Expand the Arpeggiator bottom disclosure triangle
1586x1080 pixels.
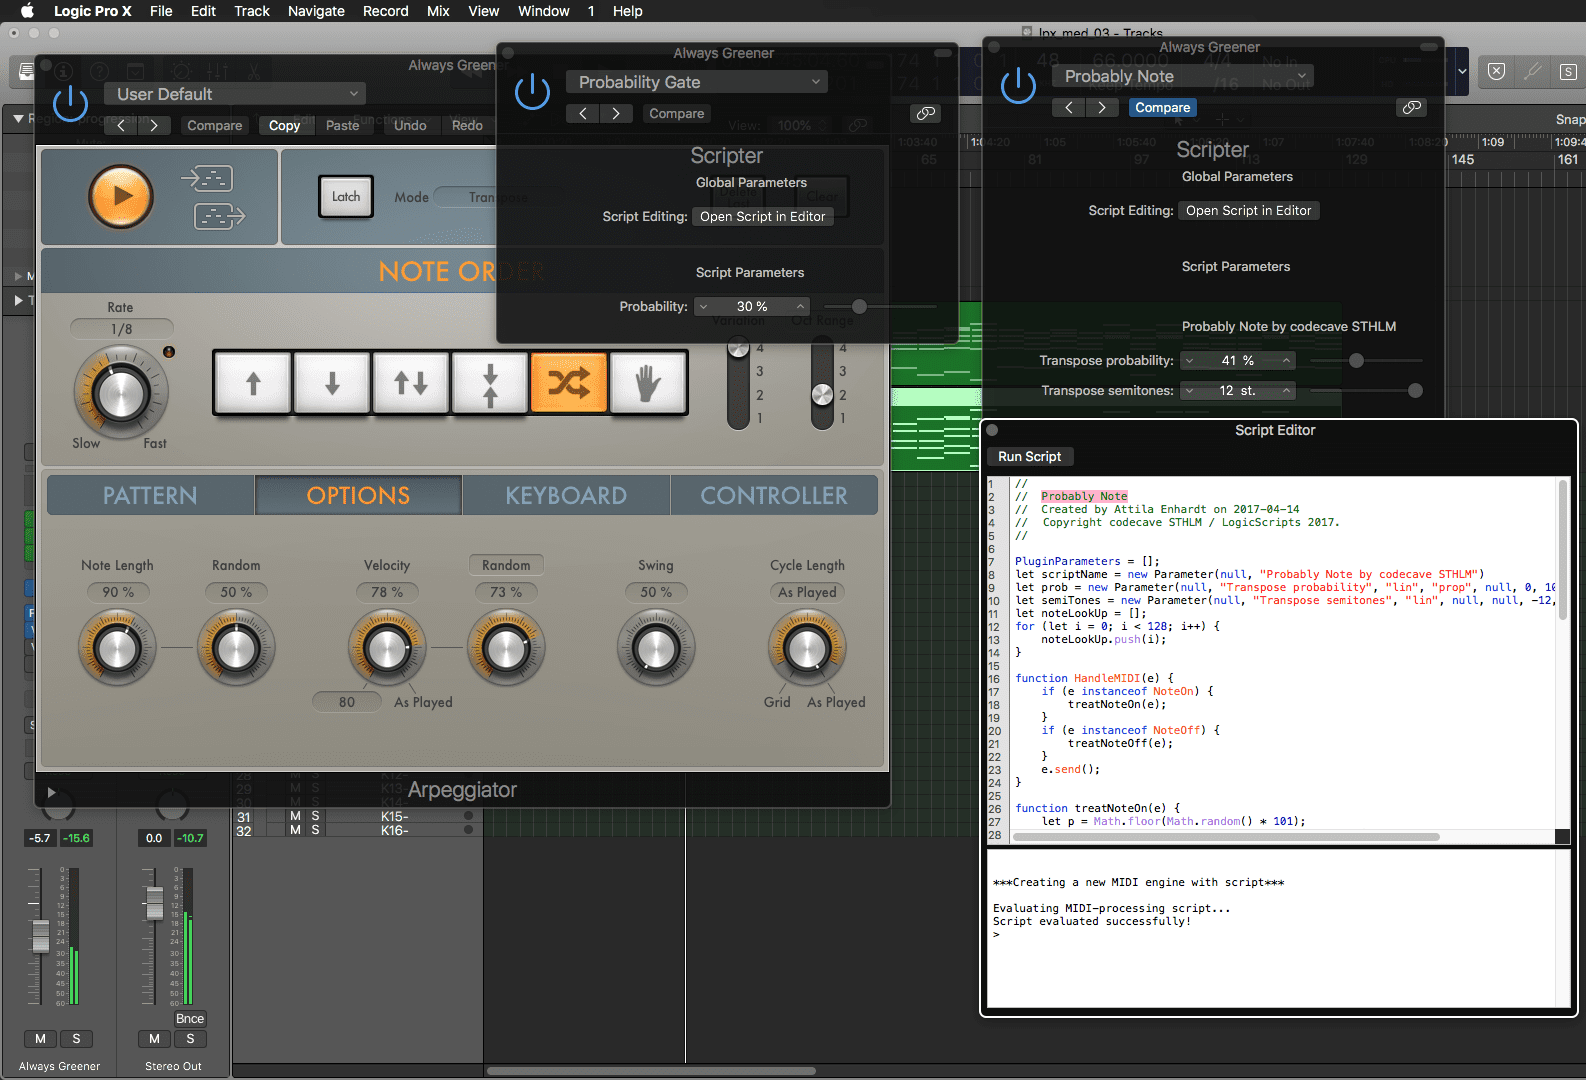[51, 792]
